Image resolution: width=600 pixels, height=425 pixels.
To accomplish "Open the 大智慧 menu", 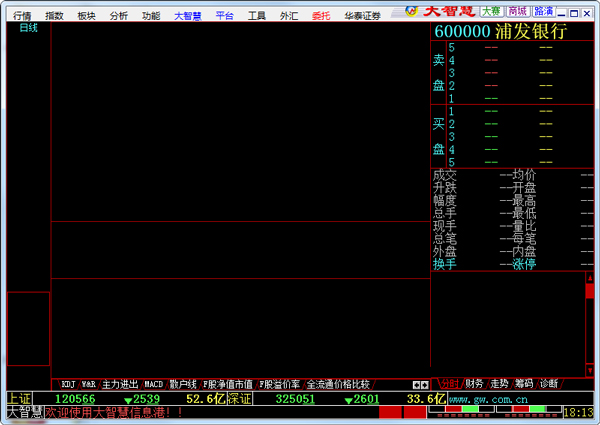I will (188, 16).
